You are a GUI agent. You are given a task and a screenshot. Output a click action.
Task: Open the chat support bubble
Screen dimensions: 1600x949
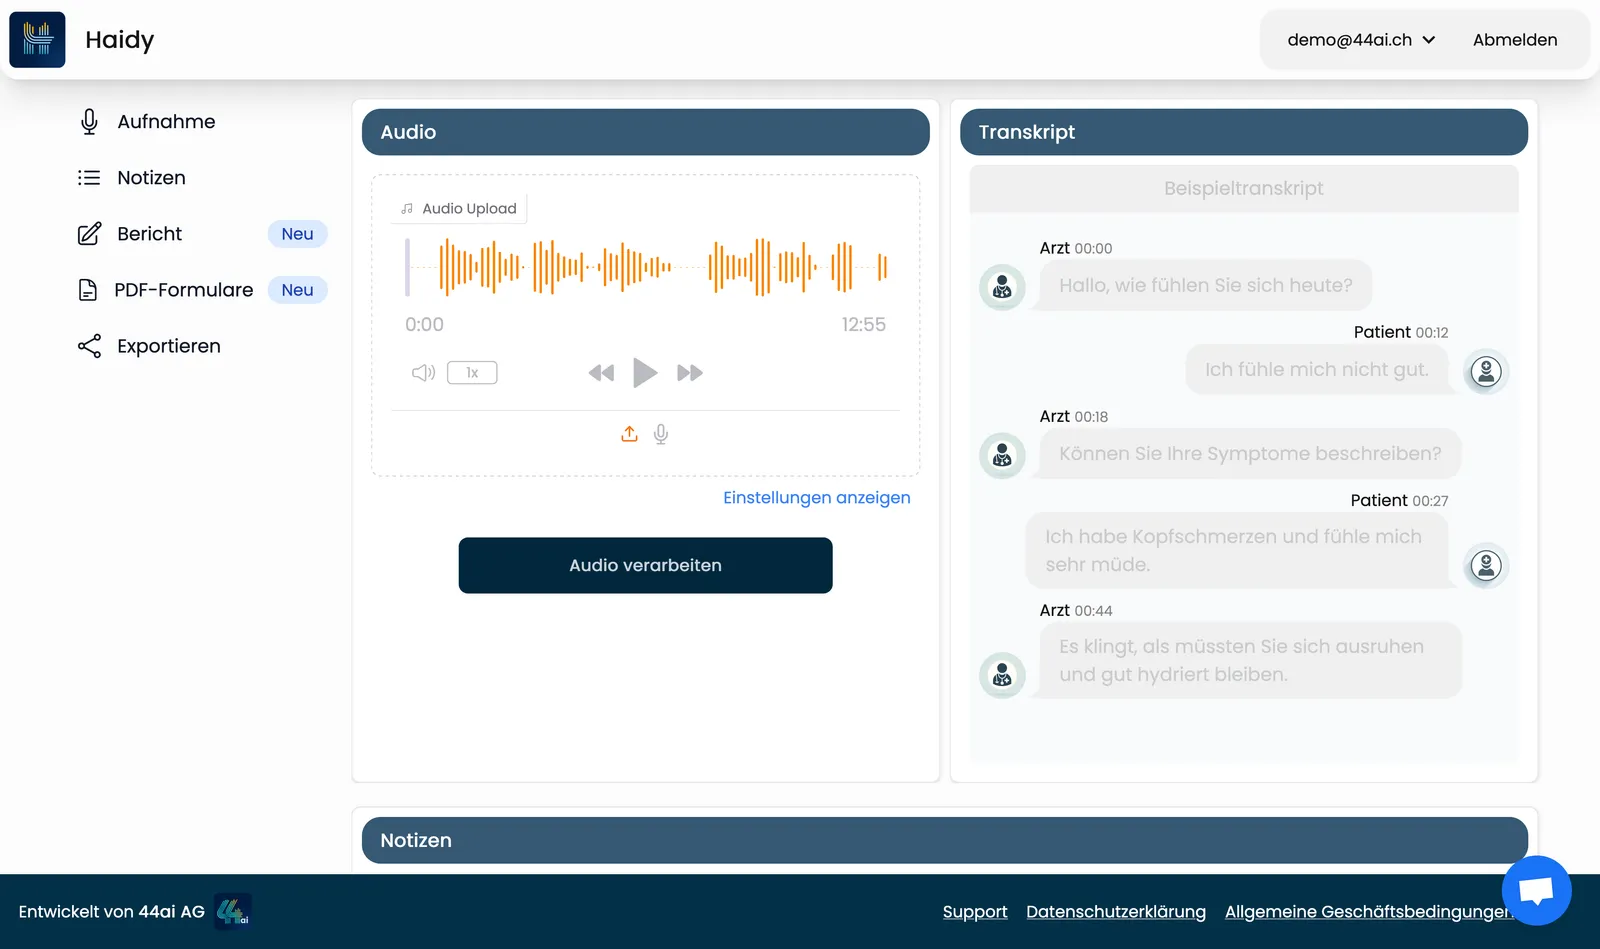[x=1536, y=890]
